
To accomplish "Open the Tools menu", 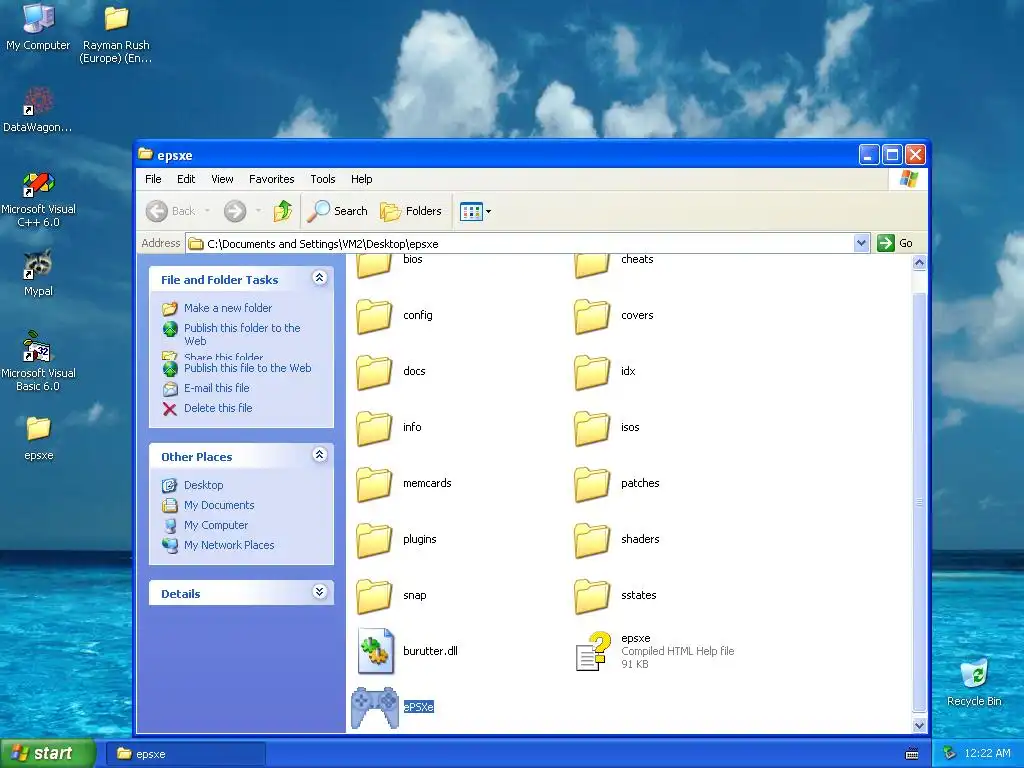I will [x=323, y=179].
